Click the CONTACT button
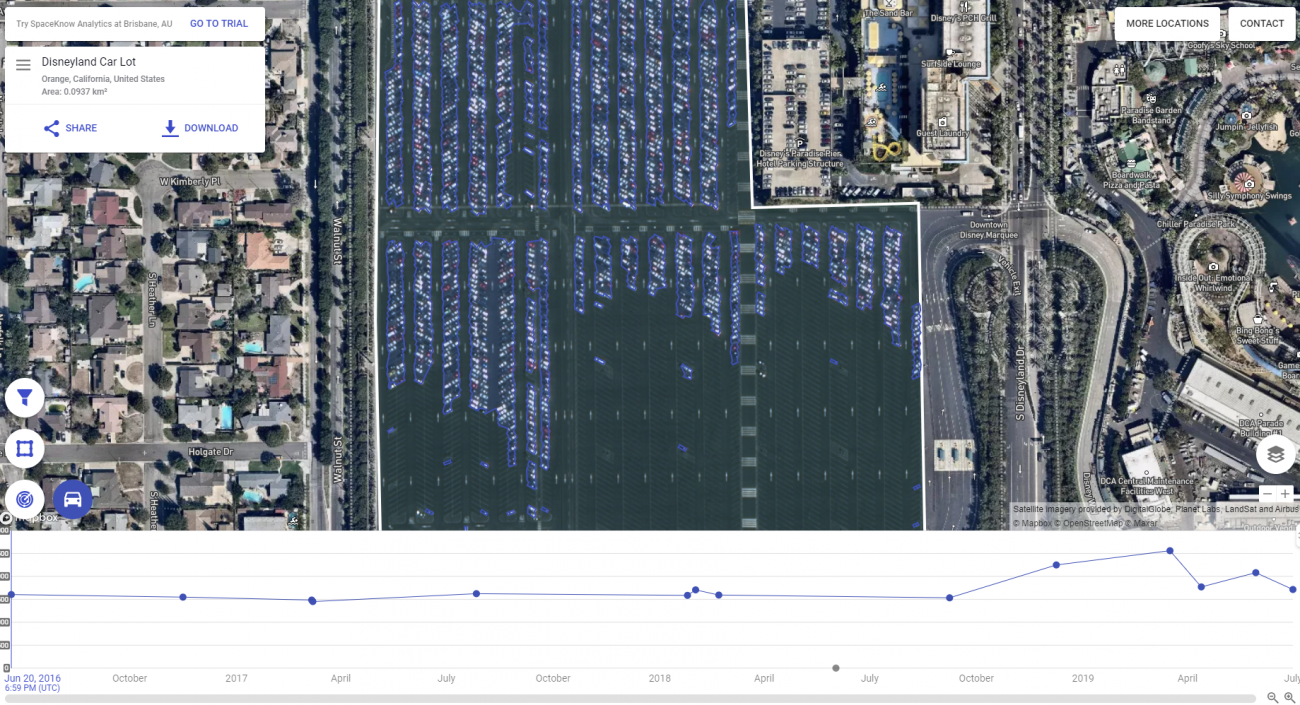 click(1262, 24)
